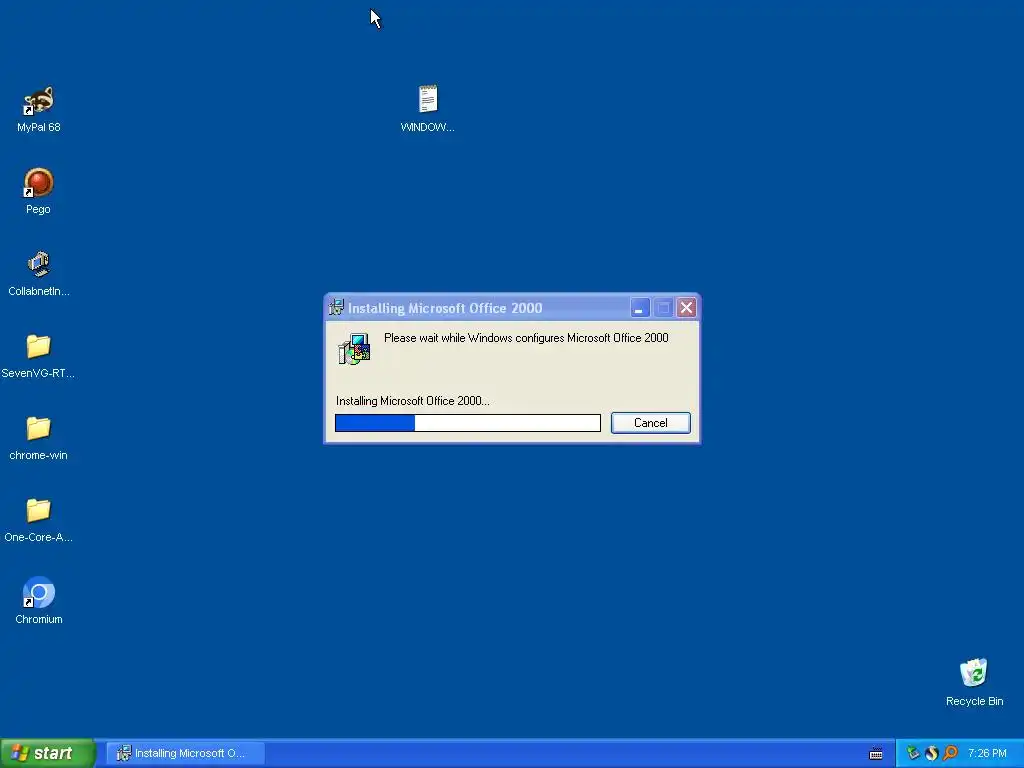This screenshot has width=1024, height=768.
Task: Minimize the Installing Microsoft Office 2000 dialog
Action: [x=640, y=308]
